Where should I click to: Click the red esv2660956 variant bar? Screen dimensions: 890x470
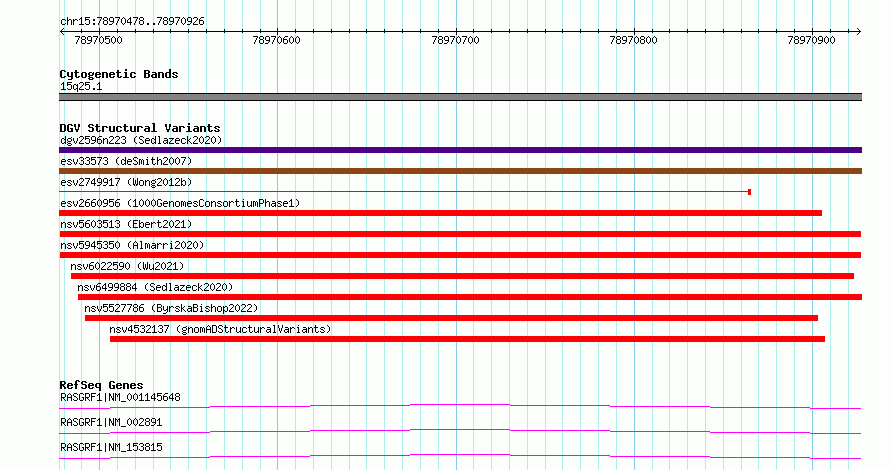pyautogui.click(x=440, y=213)
